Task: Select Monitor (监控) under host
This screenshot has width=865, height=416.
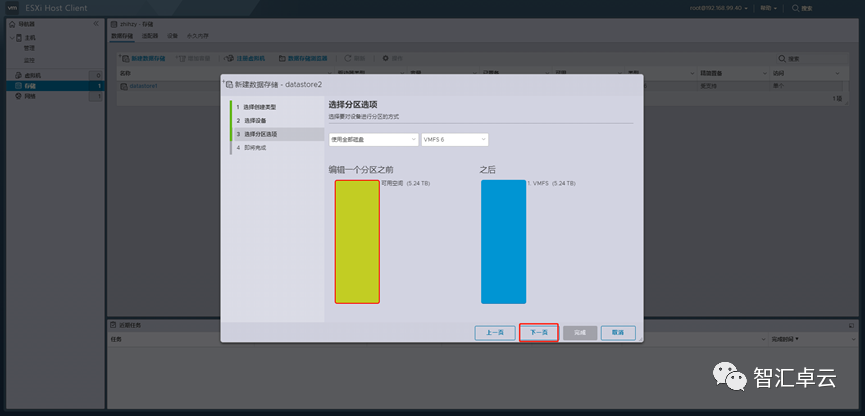Action: tap(29, 60)
